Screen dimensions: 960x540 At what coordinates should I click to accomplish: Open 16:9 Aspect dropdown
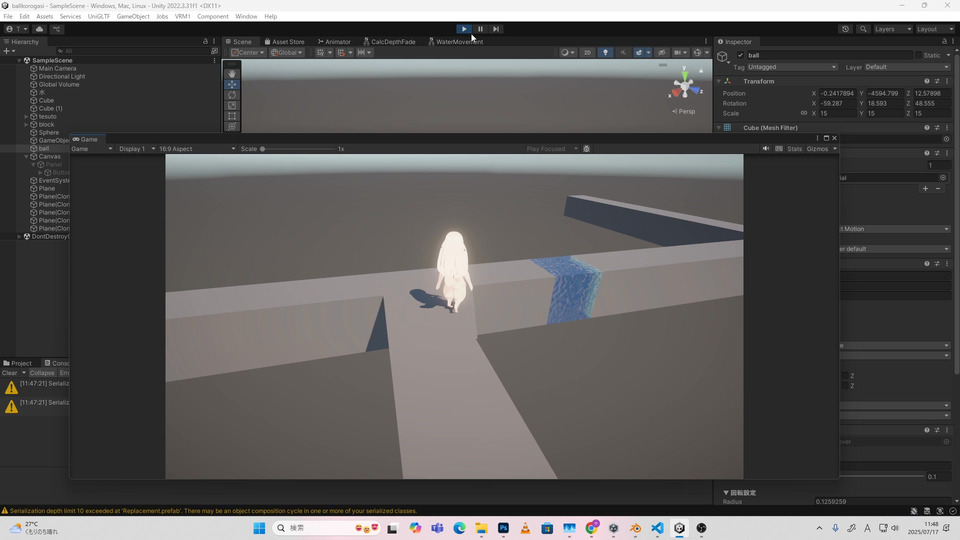[x=197, y=149]
